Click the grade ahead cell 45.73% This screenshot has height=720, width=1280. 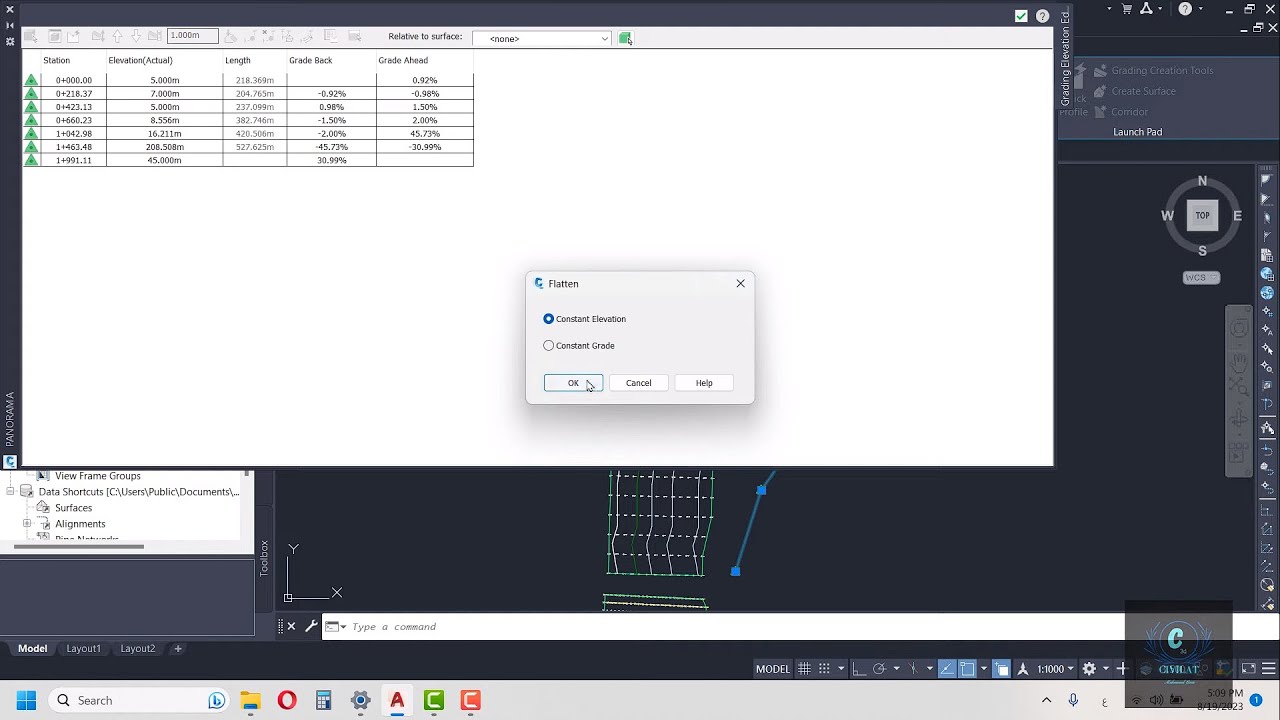point(425,133)
